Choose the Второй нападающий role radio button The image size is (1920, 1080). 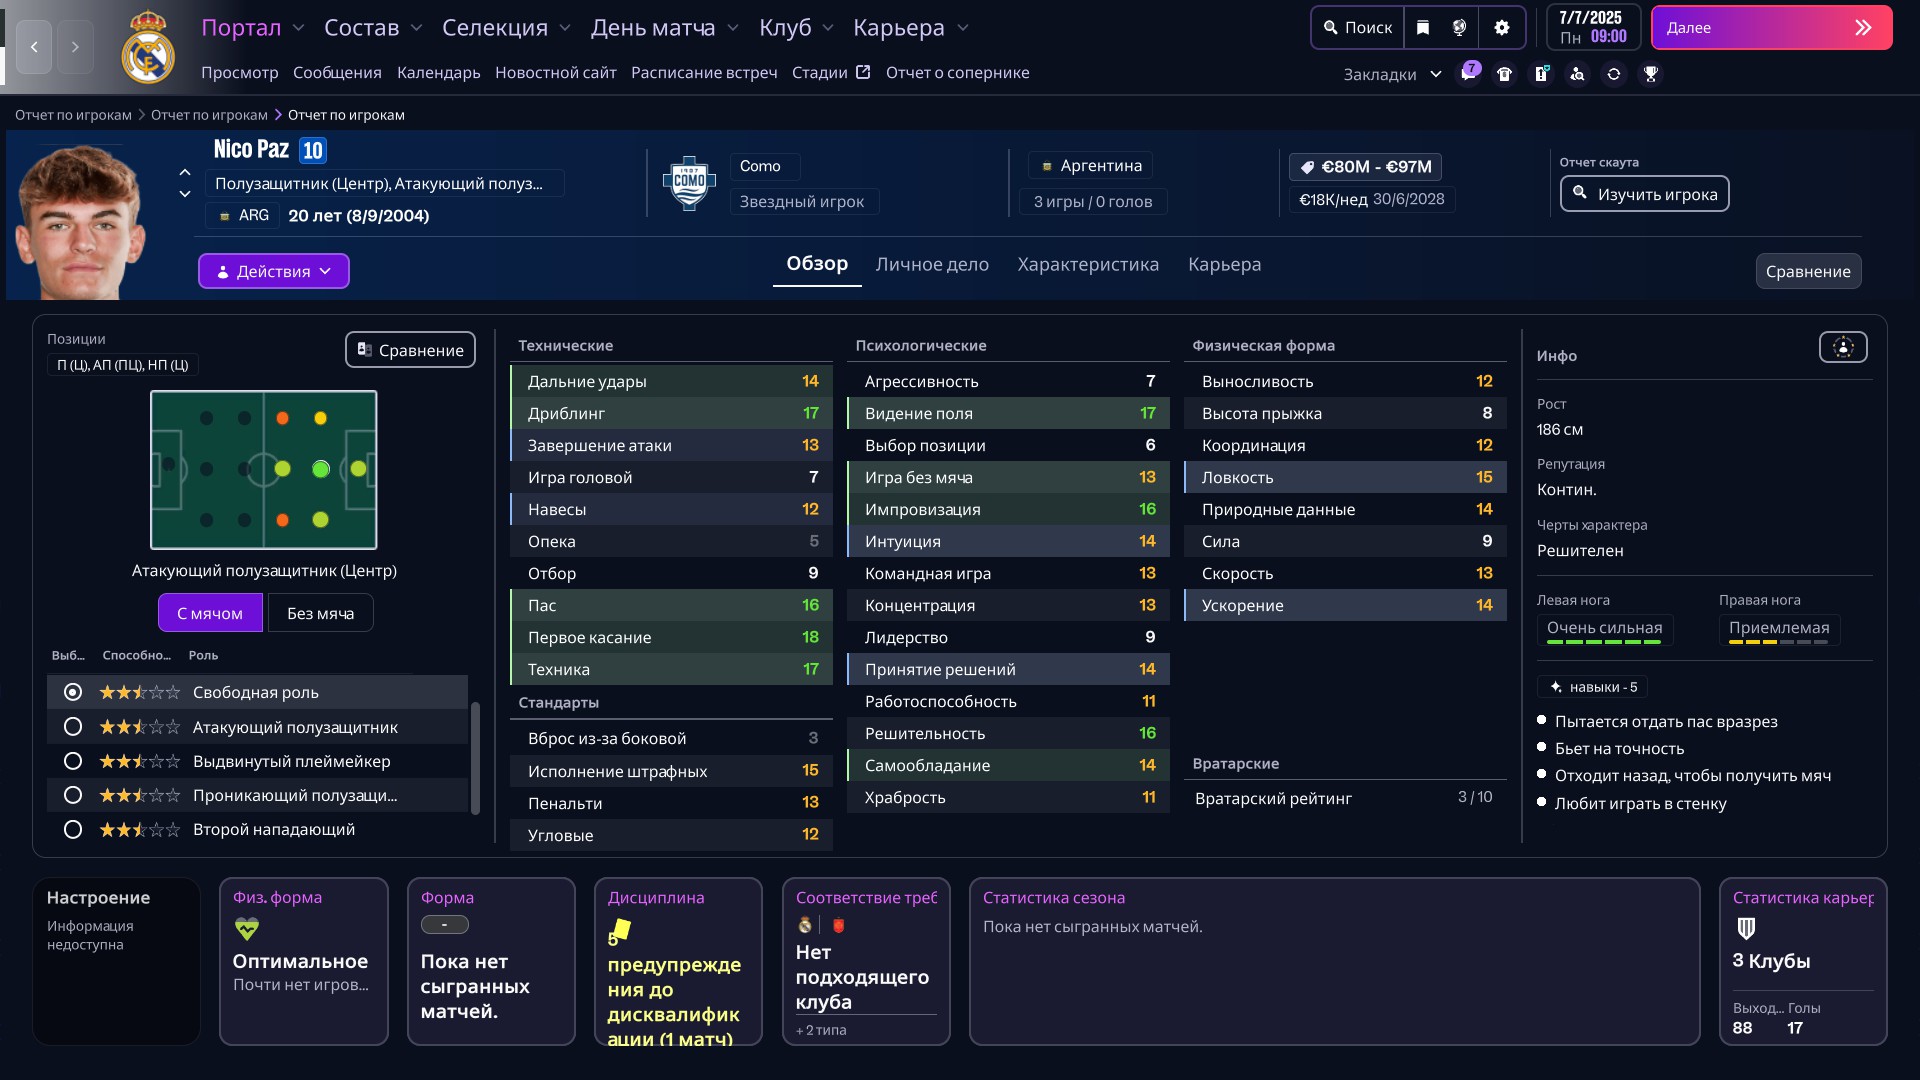[73, 829]
